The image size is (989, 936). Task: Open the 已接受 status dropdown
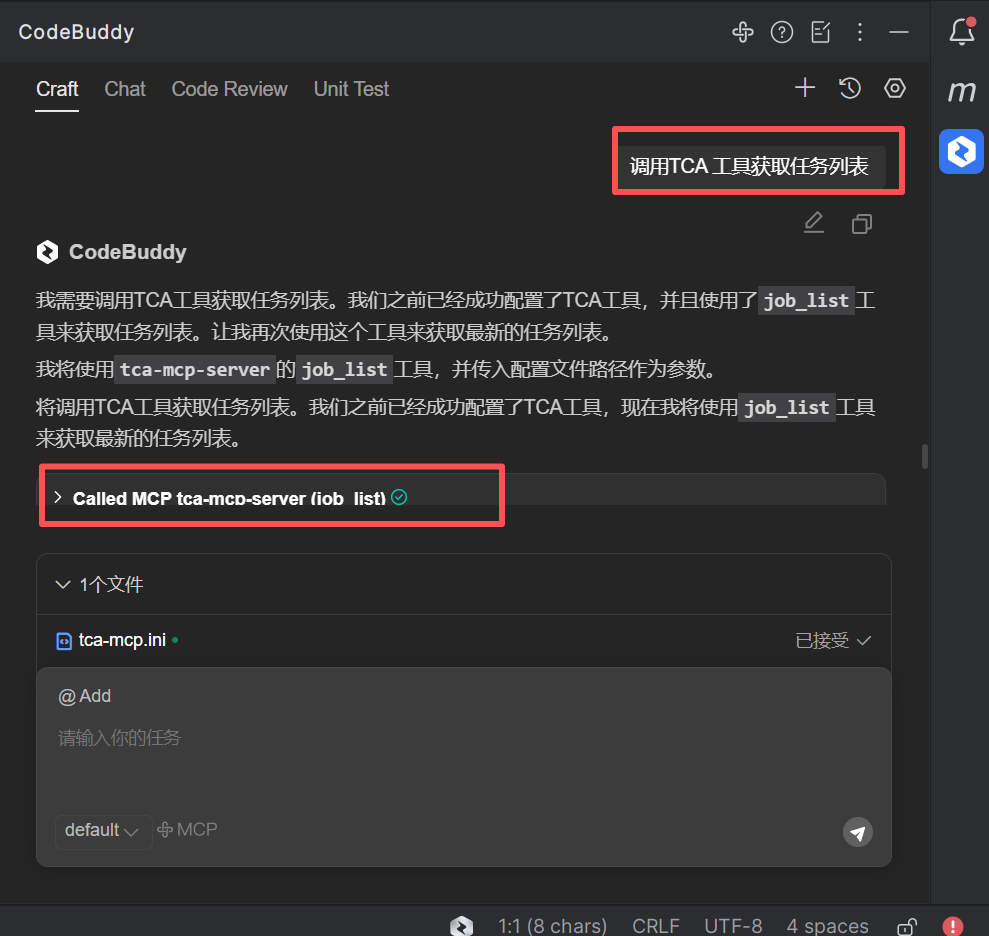pyautogui.click(x=833, y=641)
